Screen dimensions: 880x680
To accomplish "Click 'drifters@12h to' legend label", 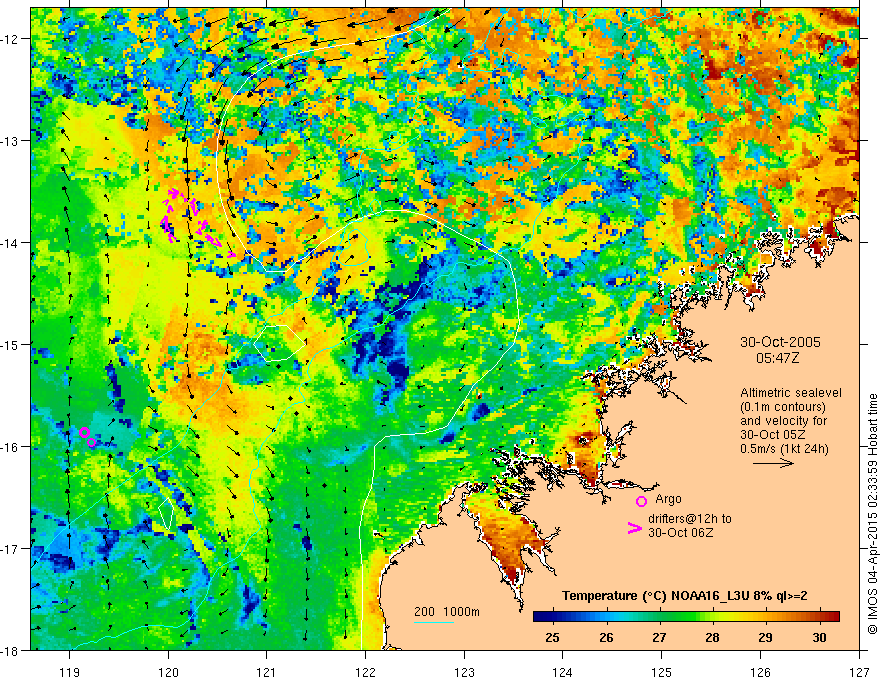I will click(x=690, y=518).
